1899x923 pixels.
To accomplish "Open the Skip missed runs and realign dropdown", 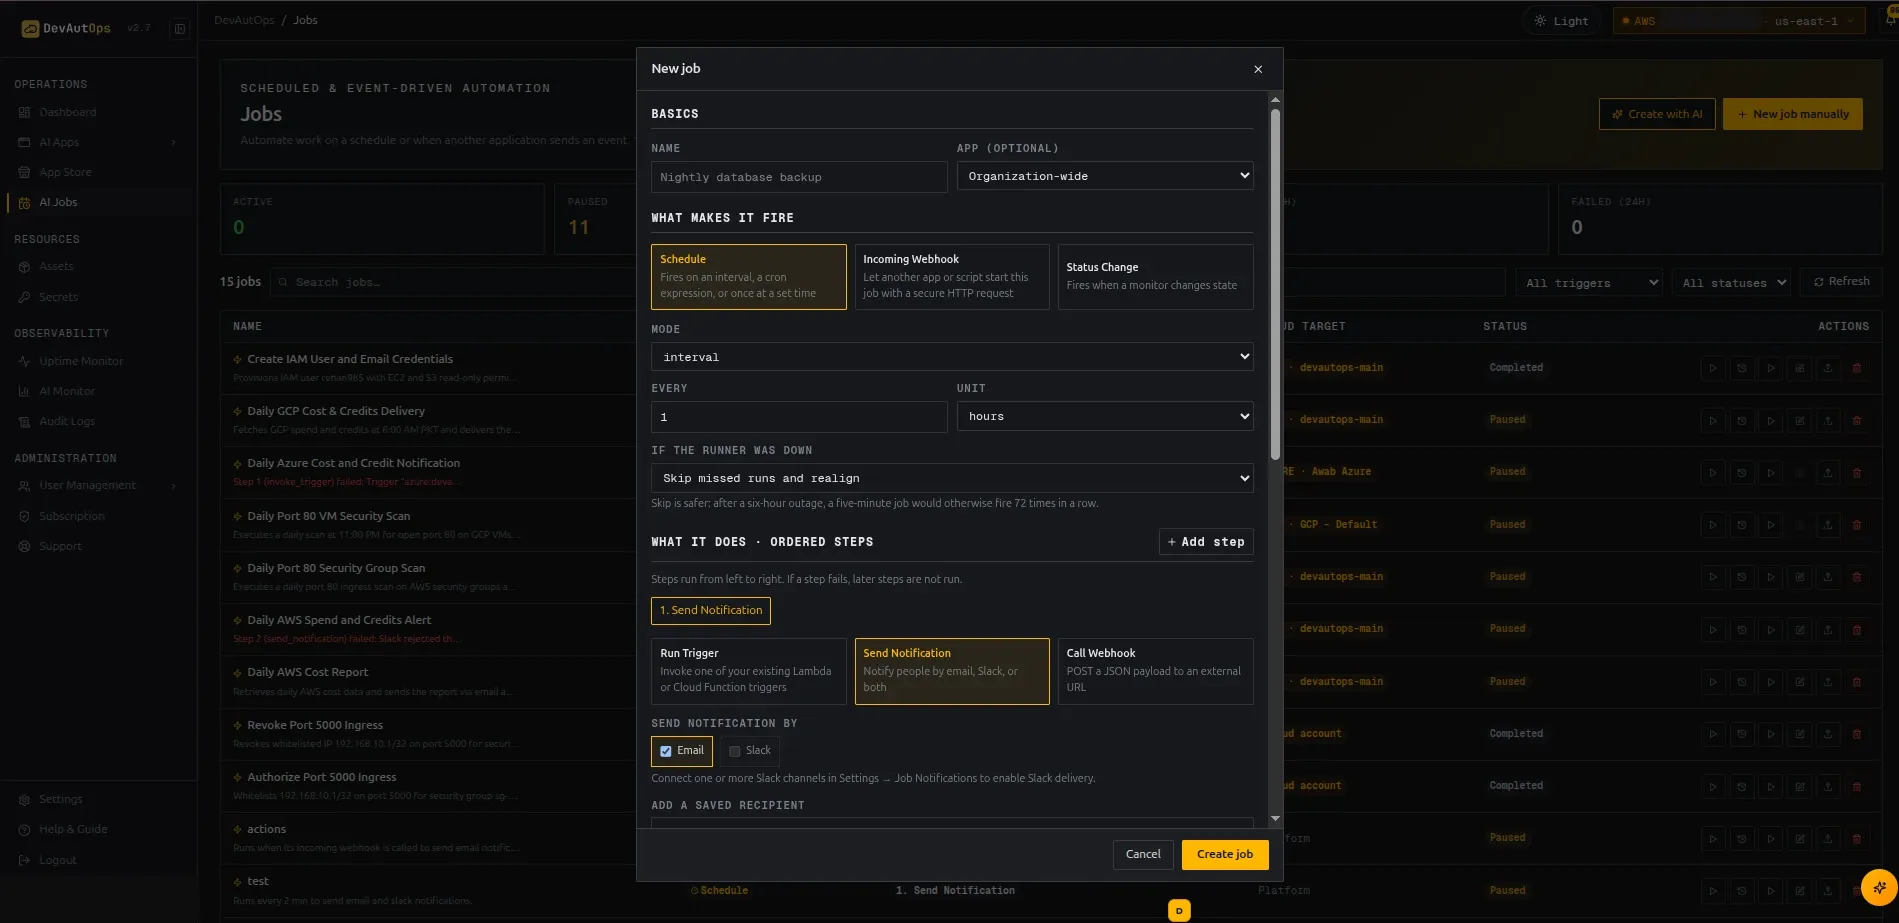I will [x=952, y=478].
